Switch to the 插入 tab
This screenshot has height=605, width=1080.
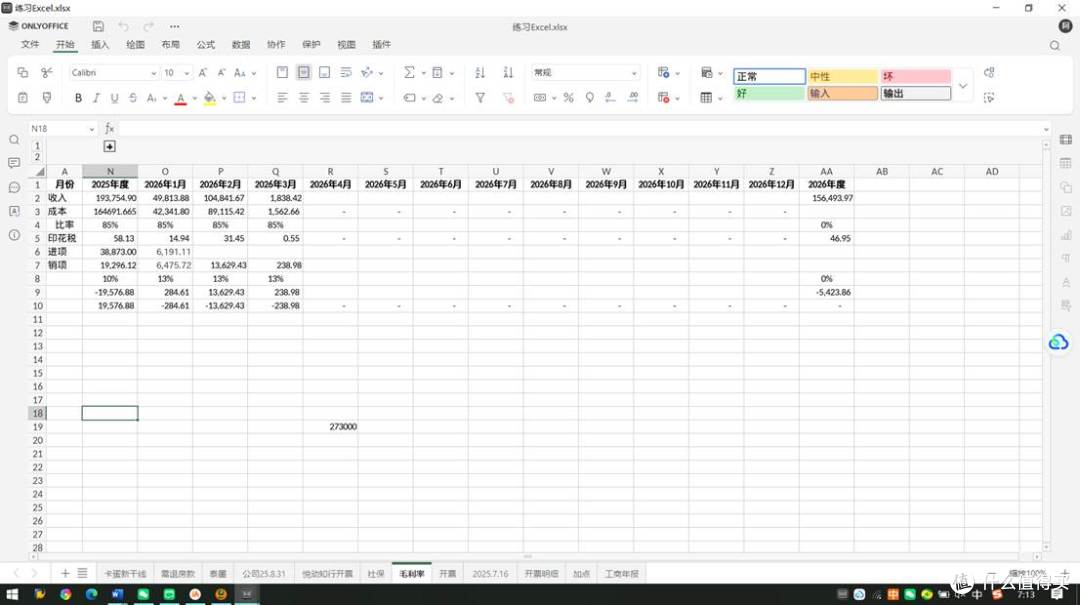[100, 44]
